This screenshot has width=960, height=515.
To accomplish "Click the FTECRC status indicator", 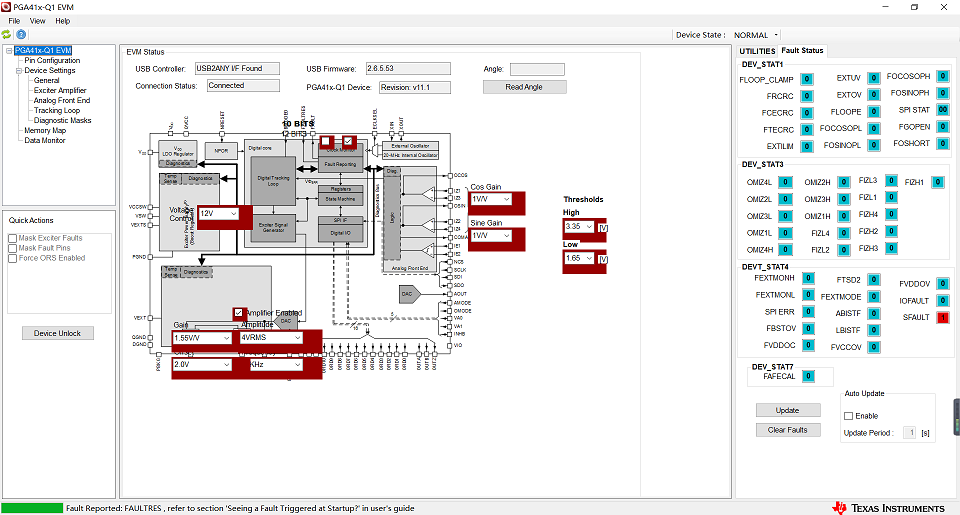I will [807, 130].
